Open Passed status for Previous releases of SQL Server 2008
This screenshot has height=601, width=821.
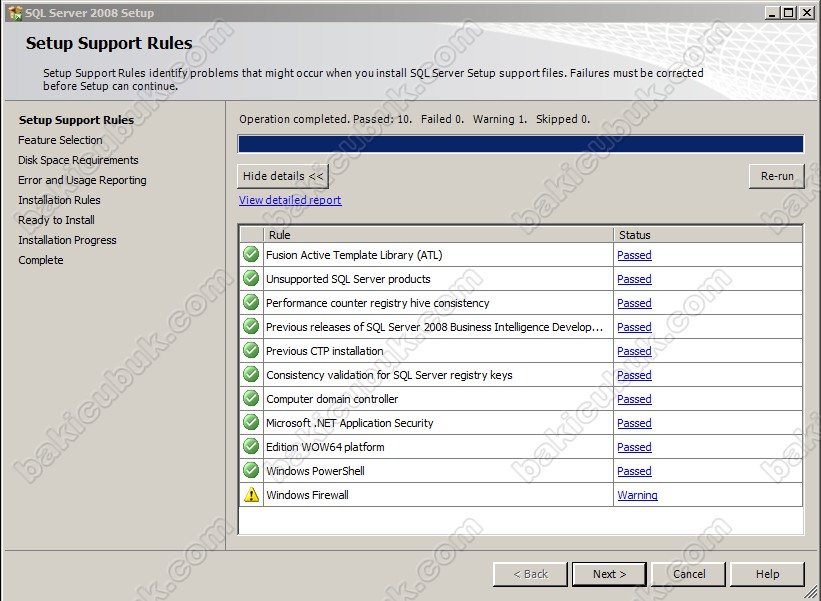(634, 327)
